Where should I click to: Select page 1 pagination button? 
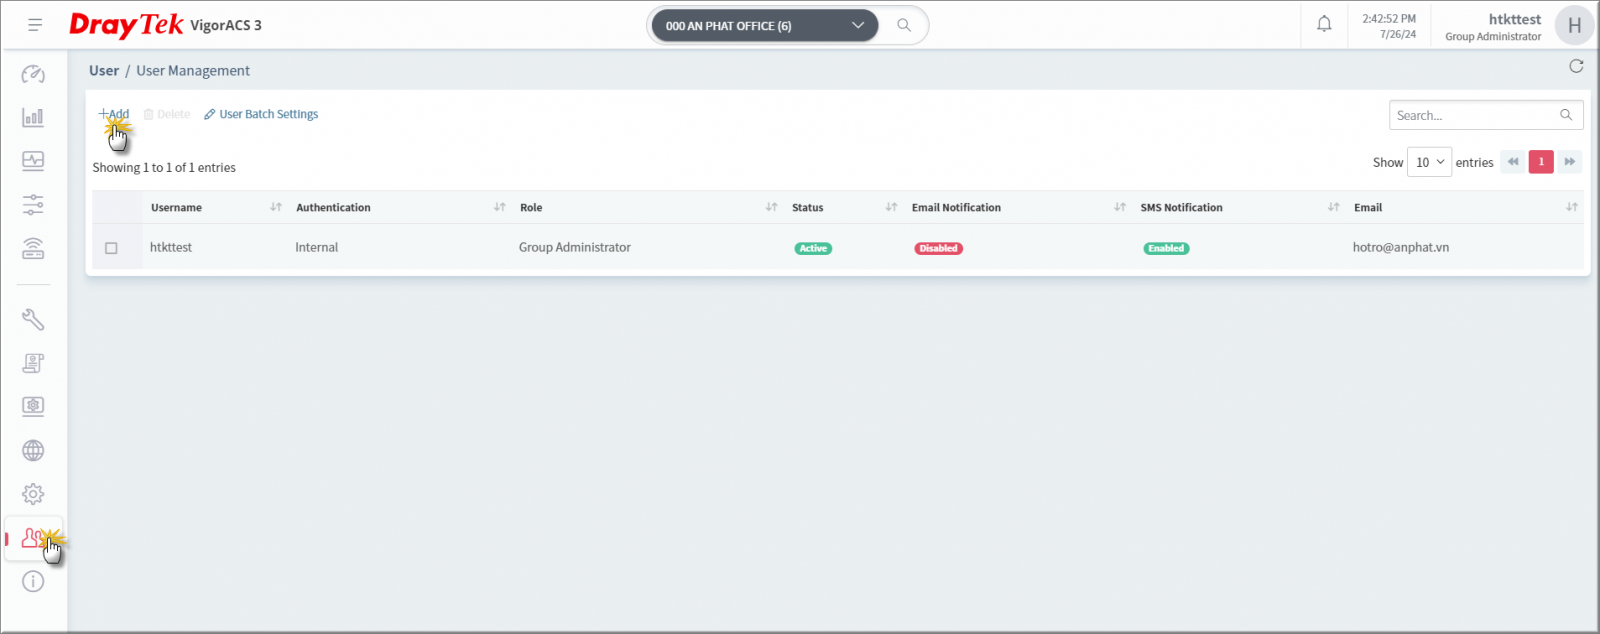[x=1541, y=162]
